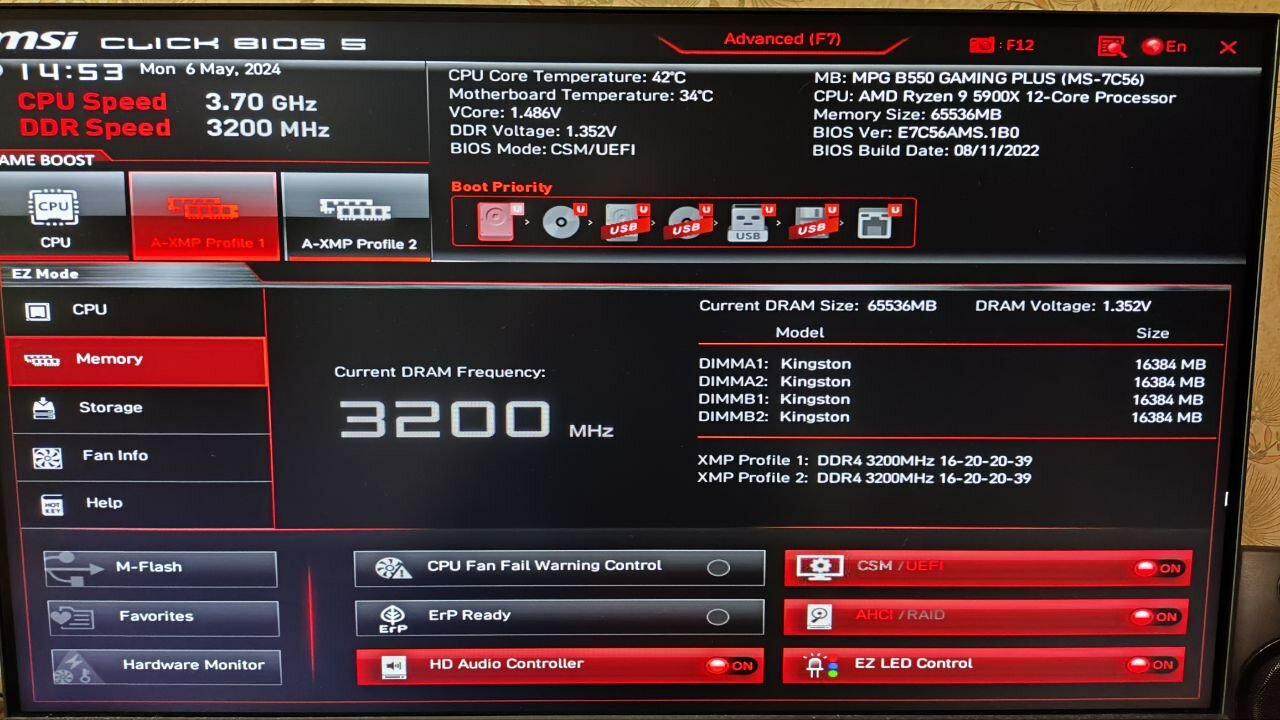1280x720 pixels.
Task: Choose the USB CD/DVD boot device icon
Action: point(689,222)
